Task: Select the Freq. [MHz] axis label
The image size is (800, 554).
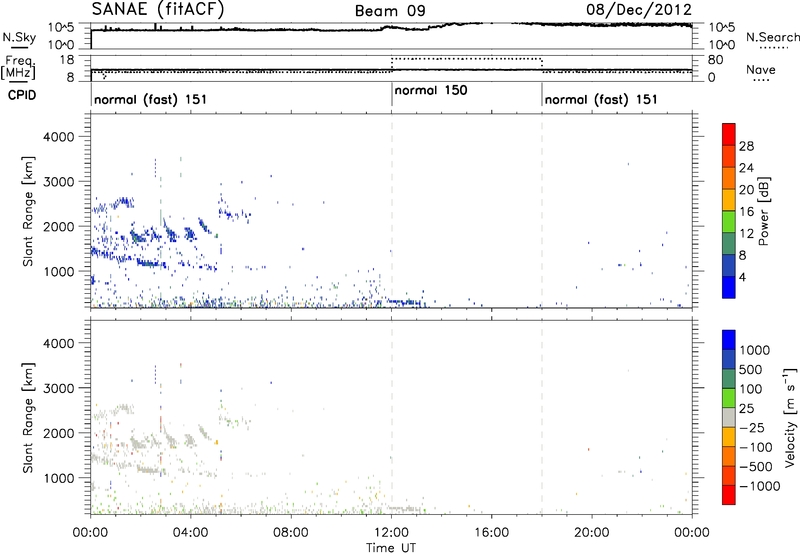Action: pyautogui.click(x=19, y=68)
